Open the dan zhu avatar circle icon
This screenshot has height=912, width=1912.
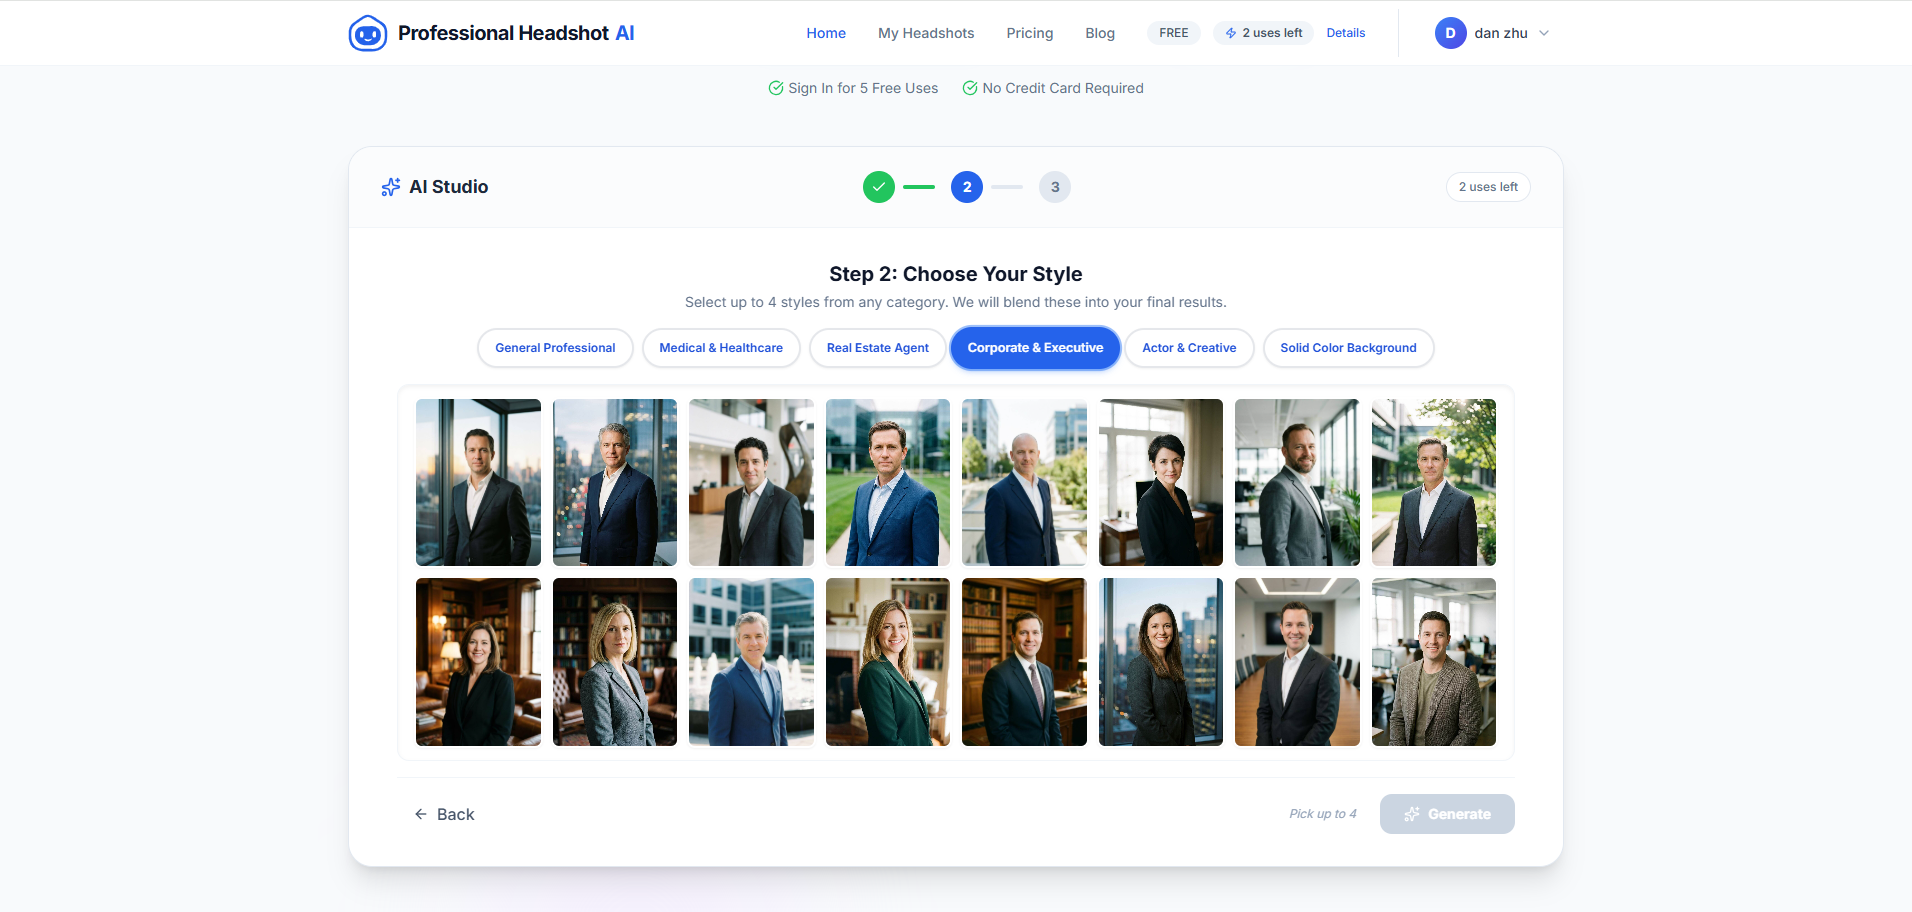point(1451,32)
